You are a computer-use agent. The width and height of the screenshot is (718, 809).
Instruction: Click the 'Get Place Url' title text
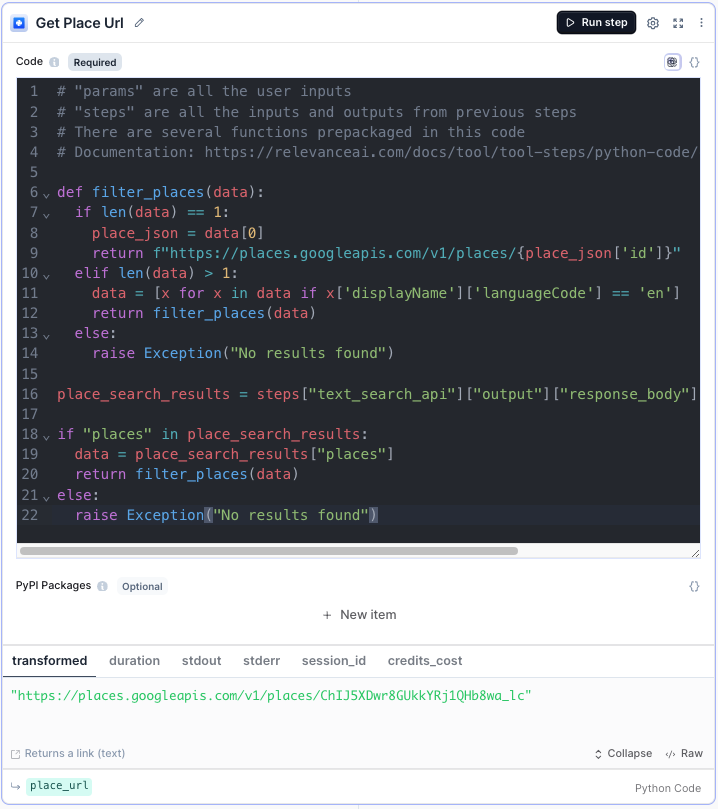(79, 23)
